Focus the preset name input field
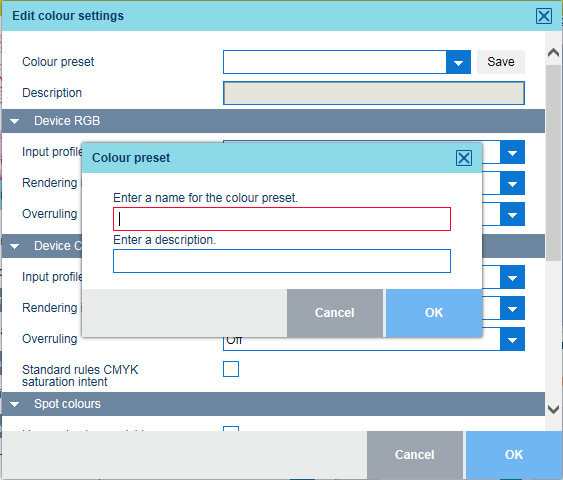The image size is (563, 480). 282,219
